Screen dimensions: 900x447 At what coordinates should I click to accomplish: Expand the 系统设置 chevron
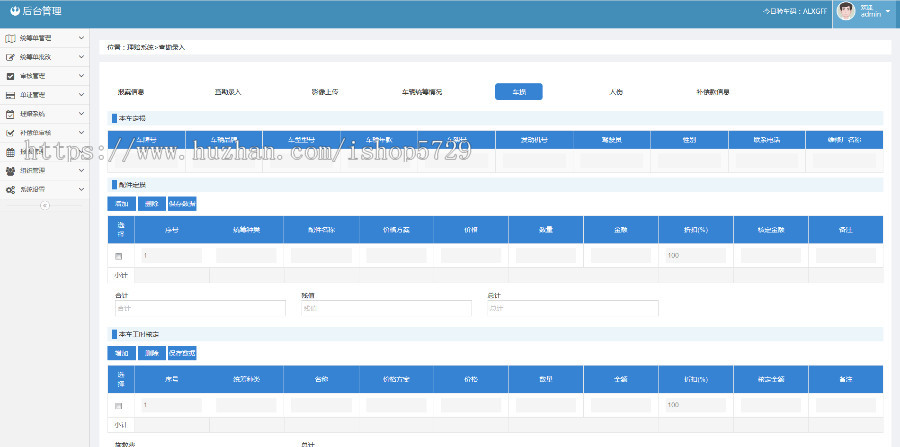(82, 189)
